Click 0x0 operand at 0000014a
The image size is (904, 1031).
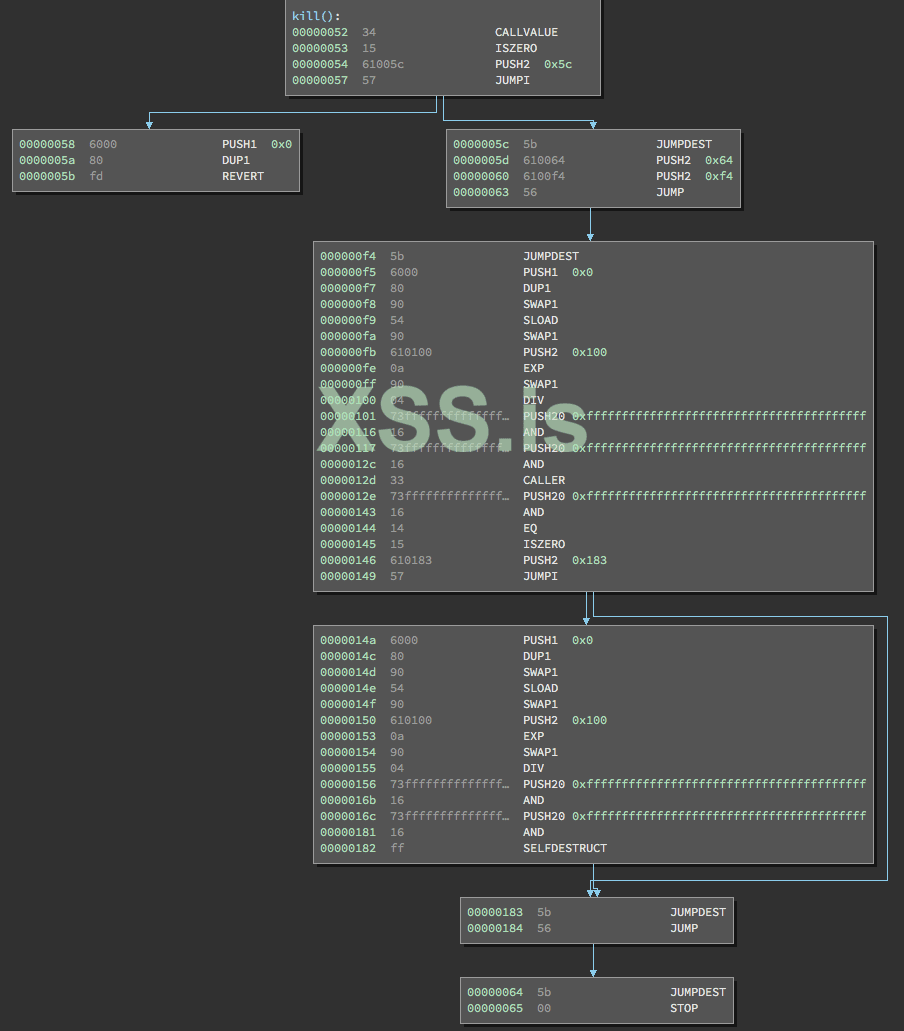[x=582, y=640]
